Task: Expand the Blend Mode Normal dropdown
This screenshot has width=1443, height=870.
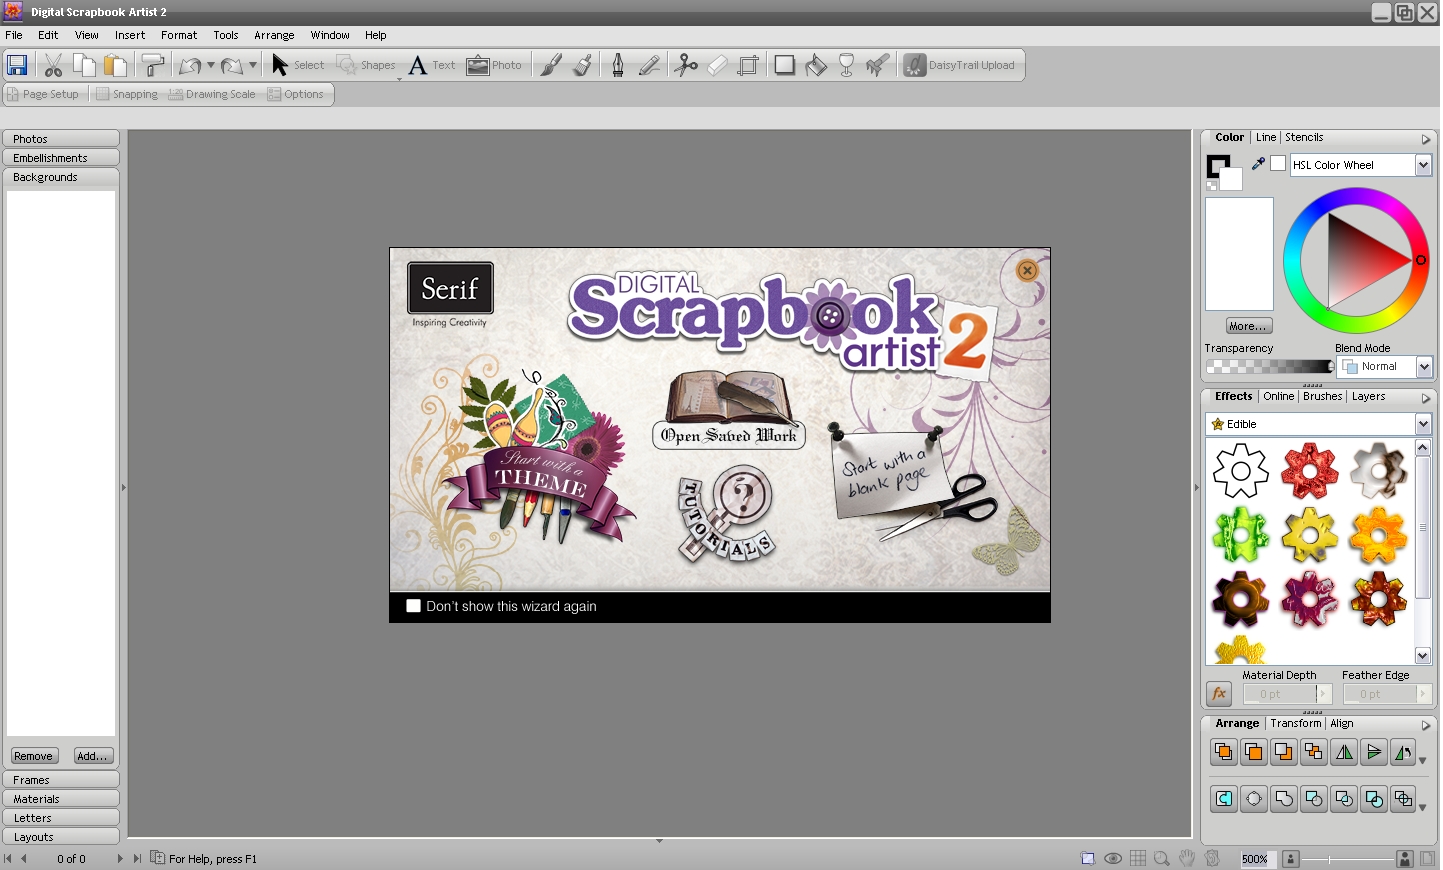Action: coord(1424,367)
